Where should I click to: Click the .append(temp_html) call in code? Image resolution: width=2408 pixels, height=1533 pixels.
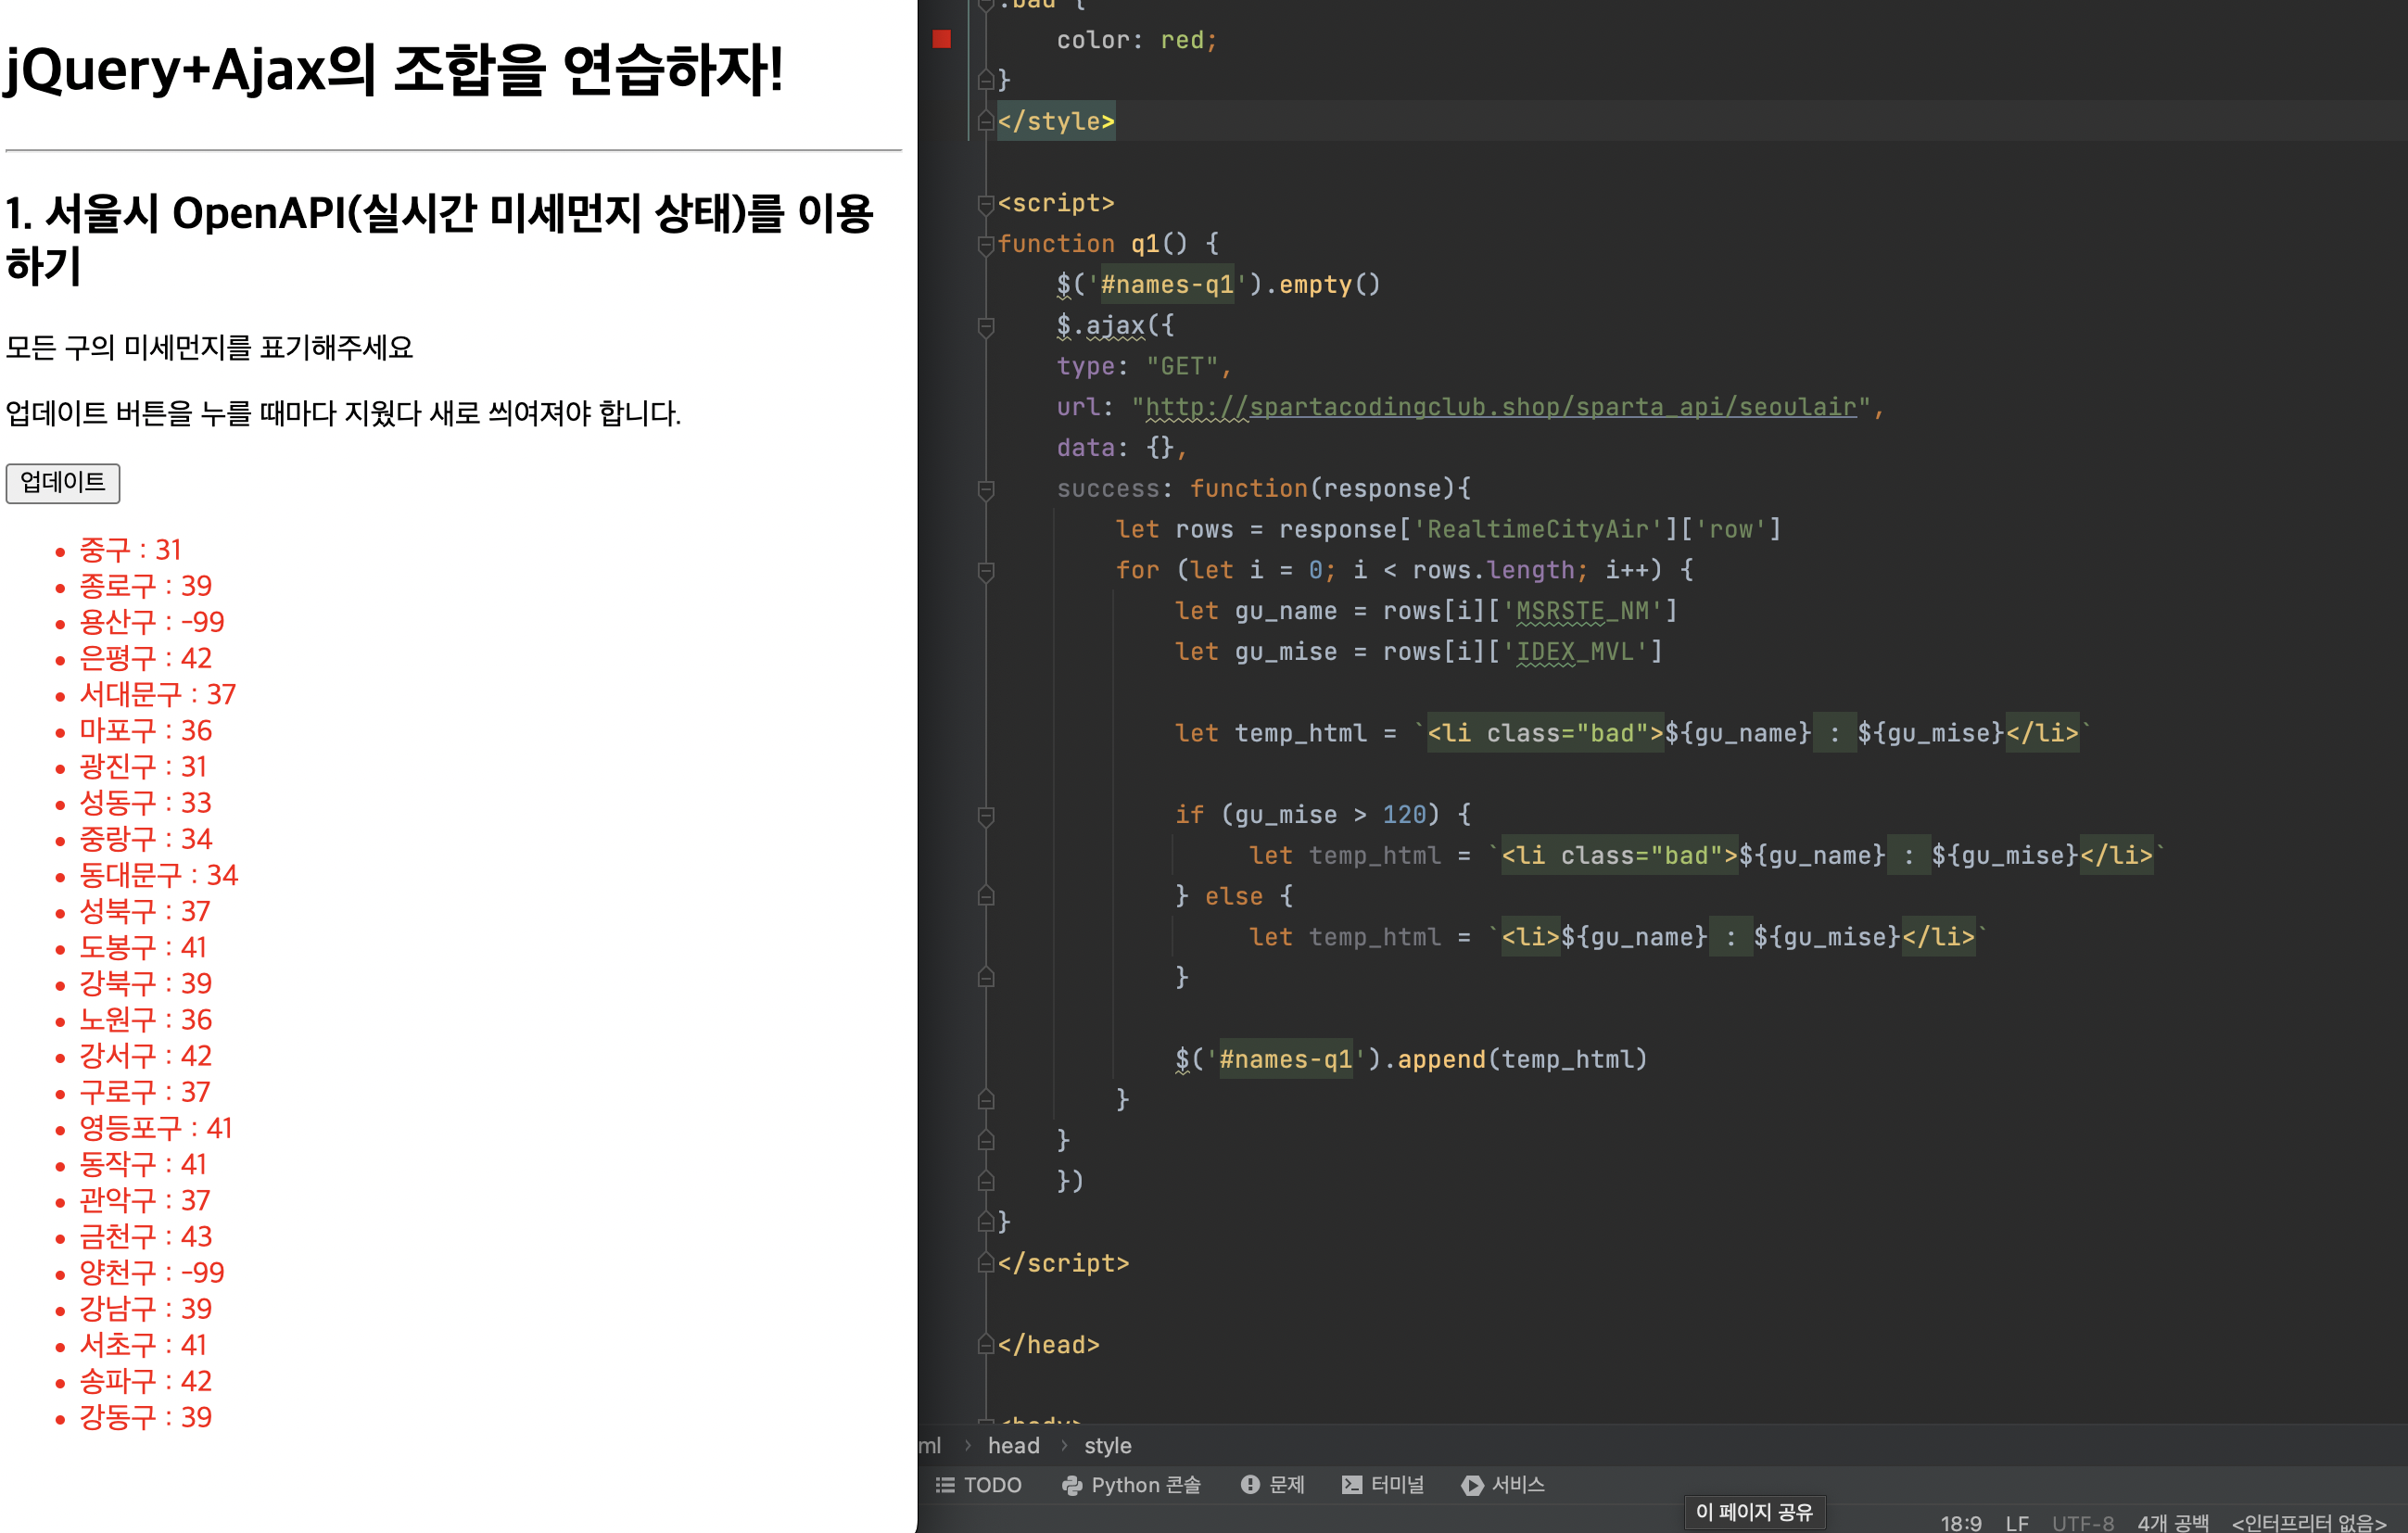(1515, 1060)
